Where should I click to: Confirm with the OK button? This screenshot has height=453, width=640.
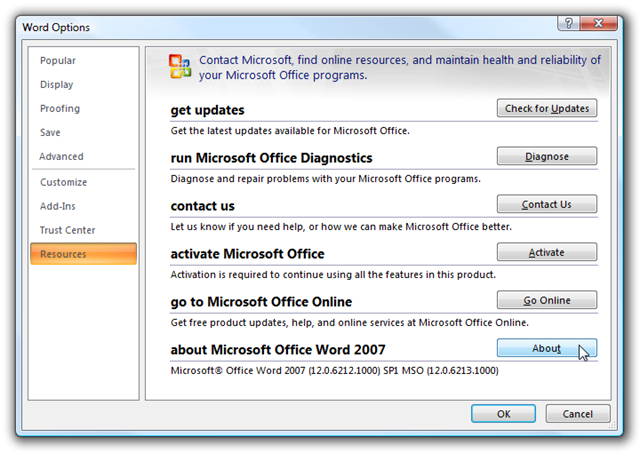pos(503,414)
